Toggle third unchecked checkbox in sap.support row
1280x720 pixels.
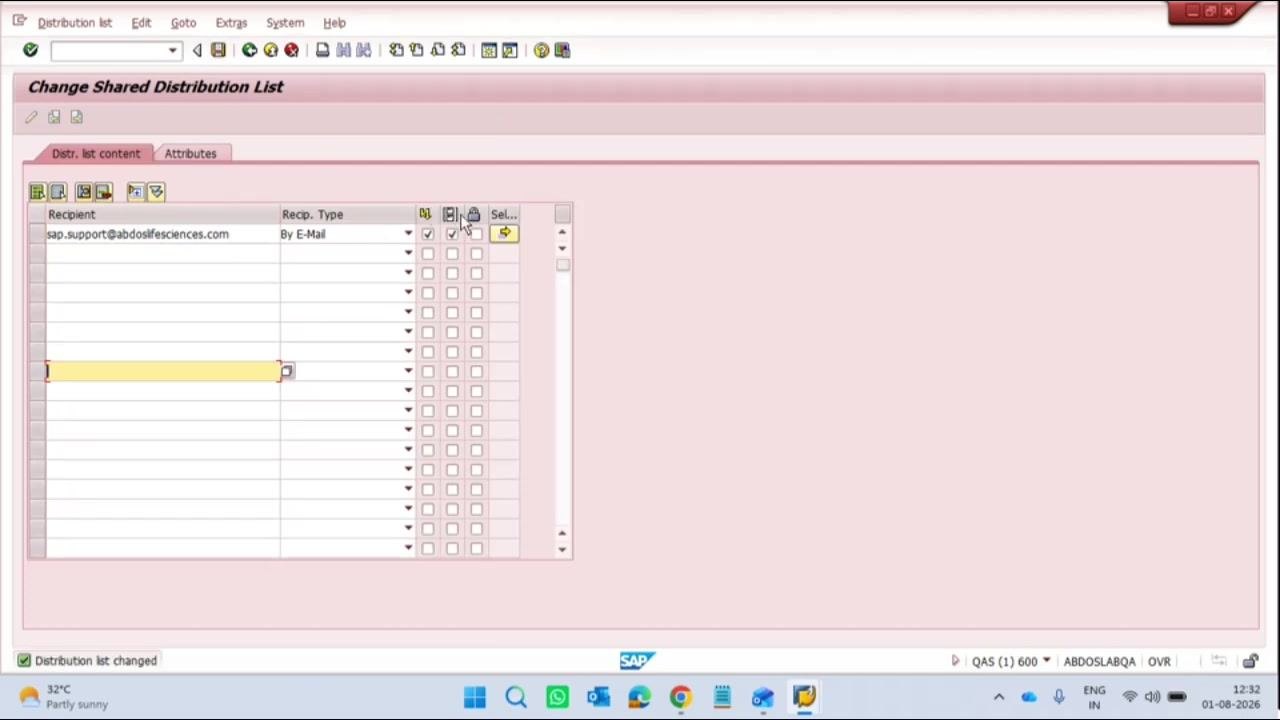coord(476,234)
